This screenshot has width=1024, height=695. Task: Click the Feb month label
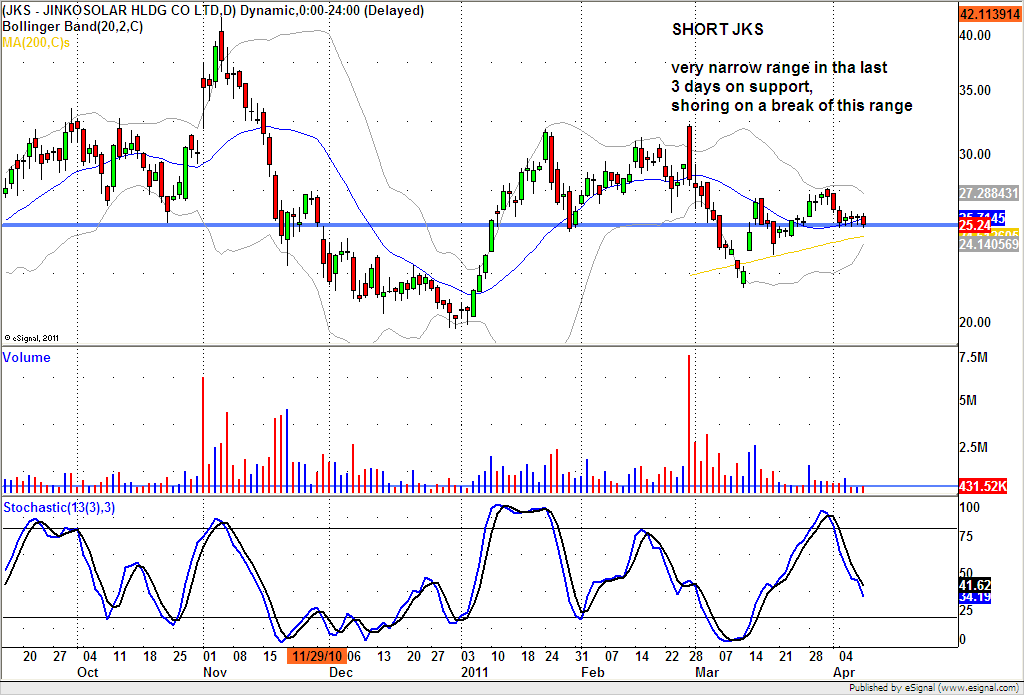(593, 673)
